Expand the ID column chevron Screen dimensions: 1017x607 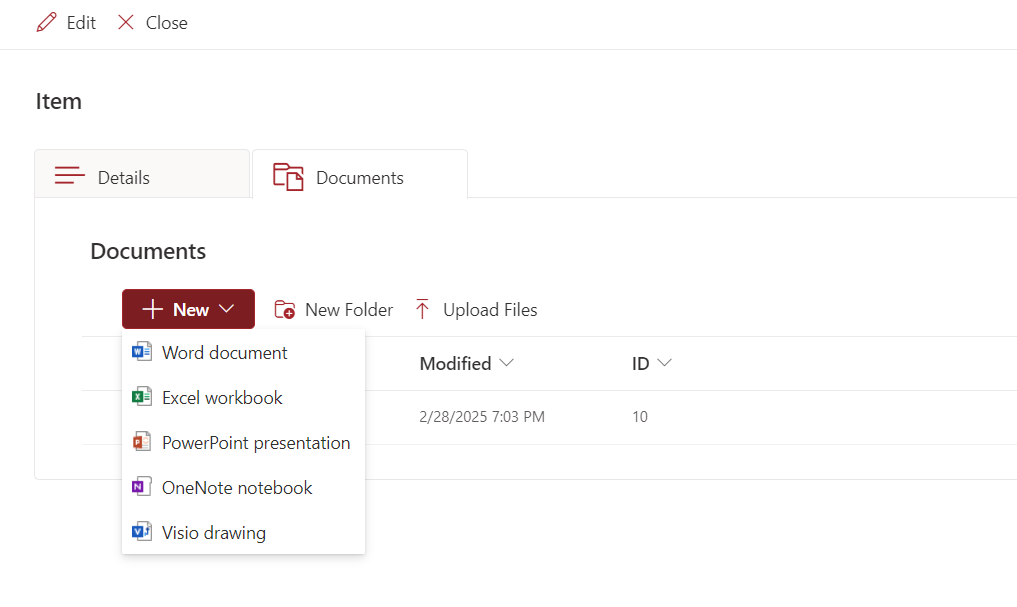[x=663, y=363]
